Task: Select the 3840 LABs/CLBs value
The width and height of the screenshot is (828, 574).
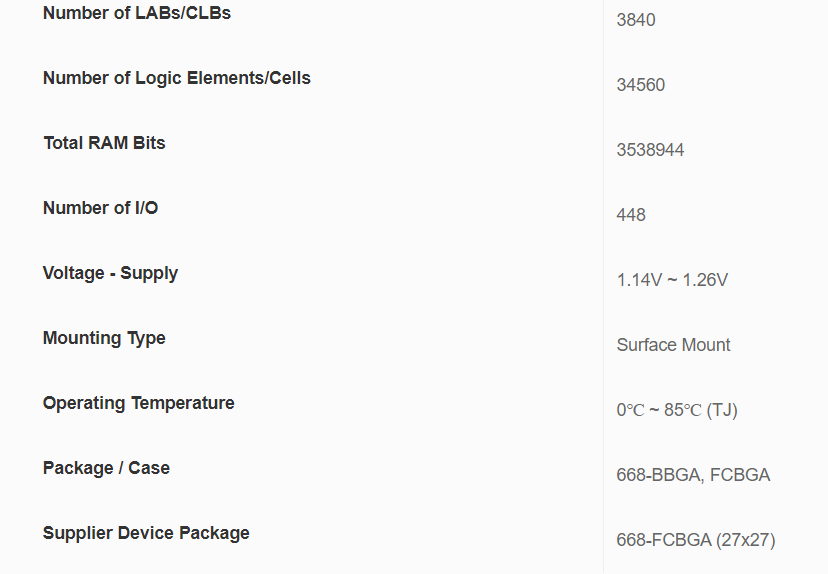Action: coord(636,20)
